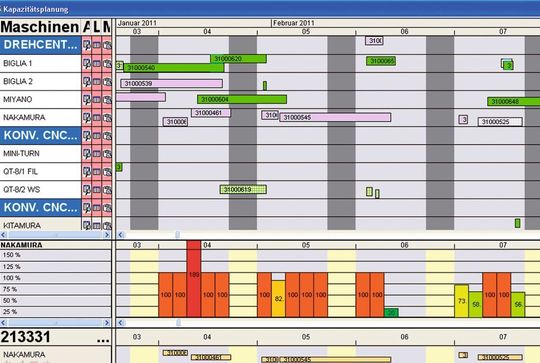Click the green 58 utilization bar
The width and height of the screenshot is (540, 363).
click(476, 305)
